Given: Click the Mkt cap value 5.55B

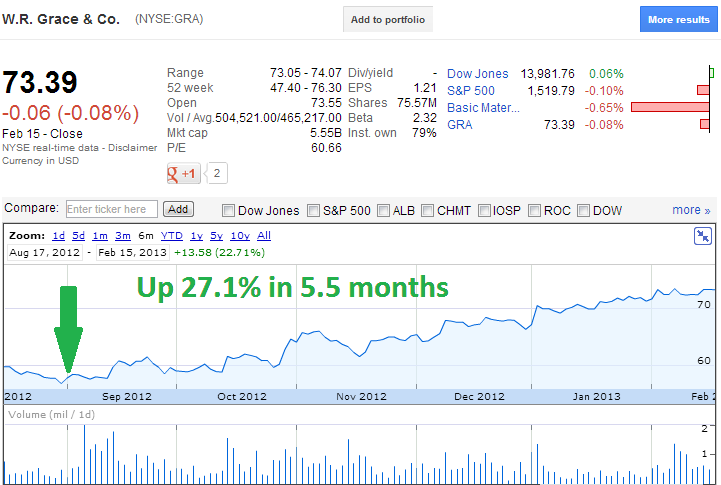Looking at the screenshot, I should (x=326, y=132).
